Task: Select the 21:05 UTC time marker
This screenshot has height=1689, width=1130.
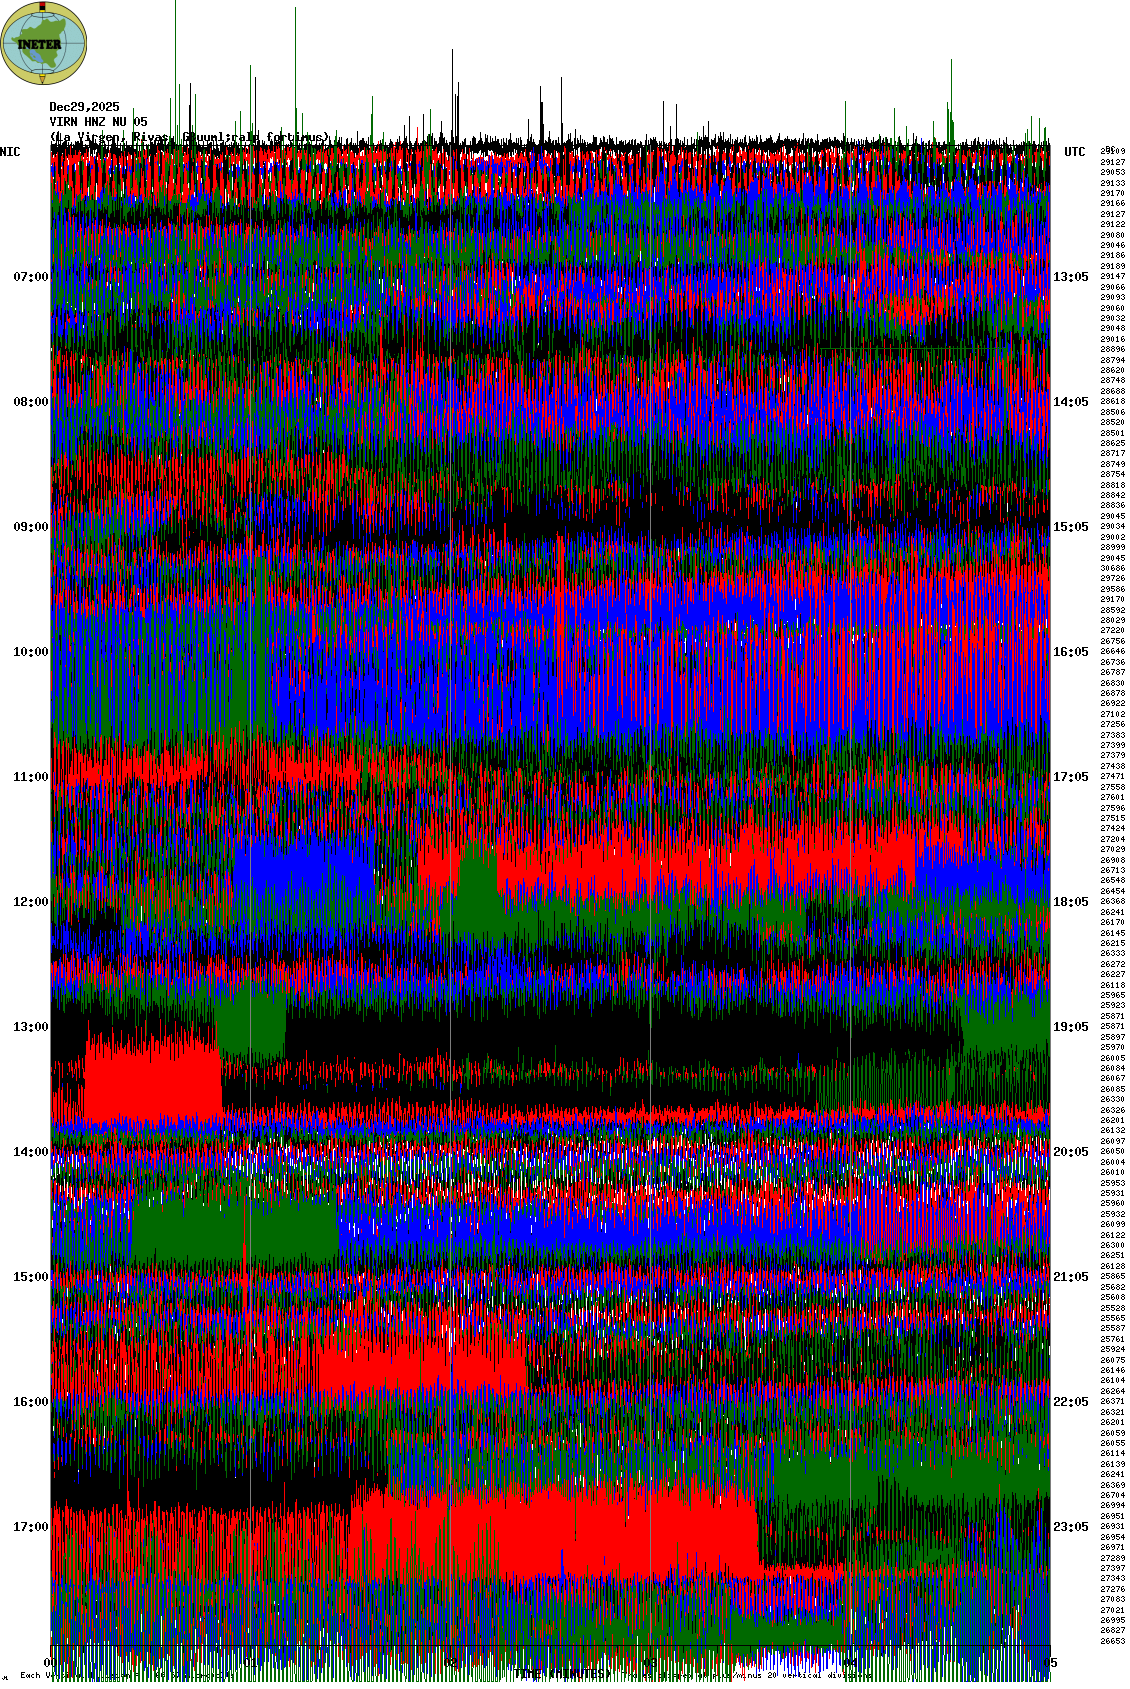Action: coord(1070,1277)
